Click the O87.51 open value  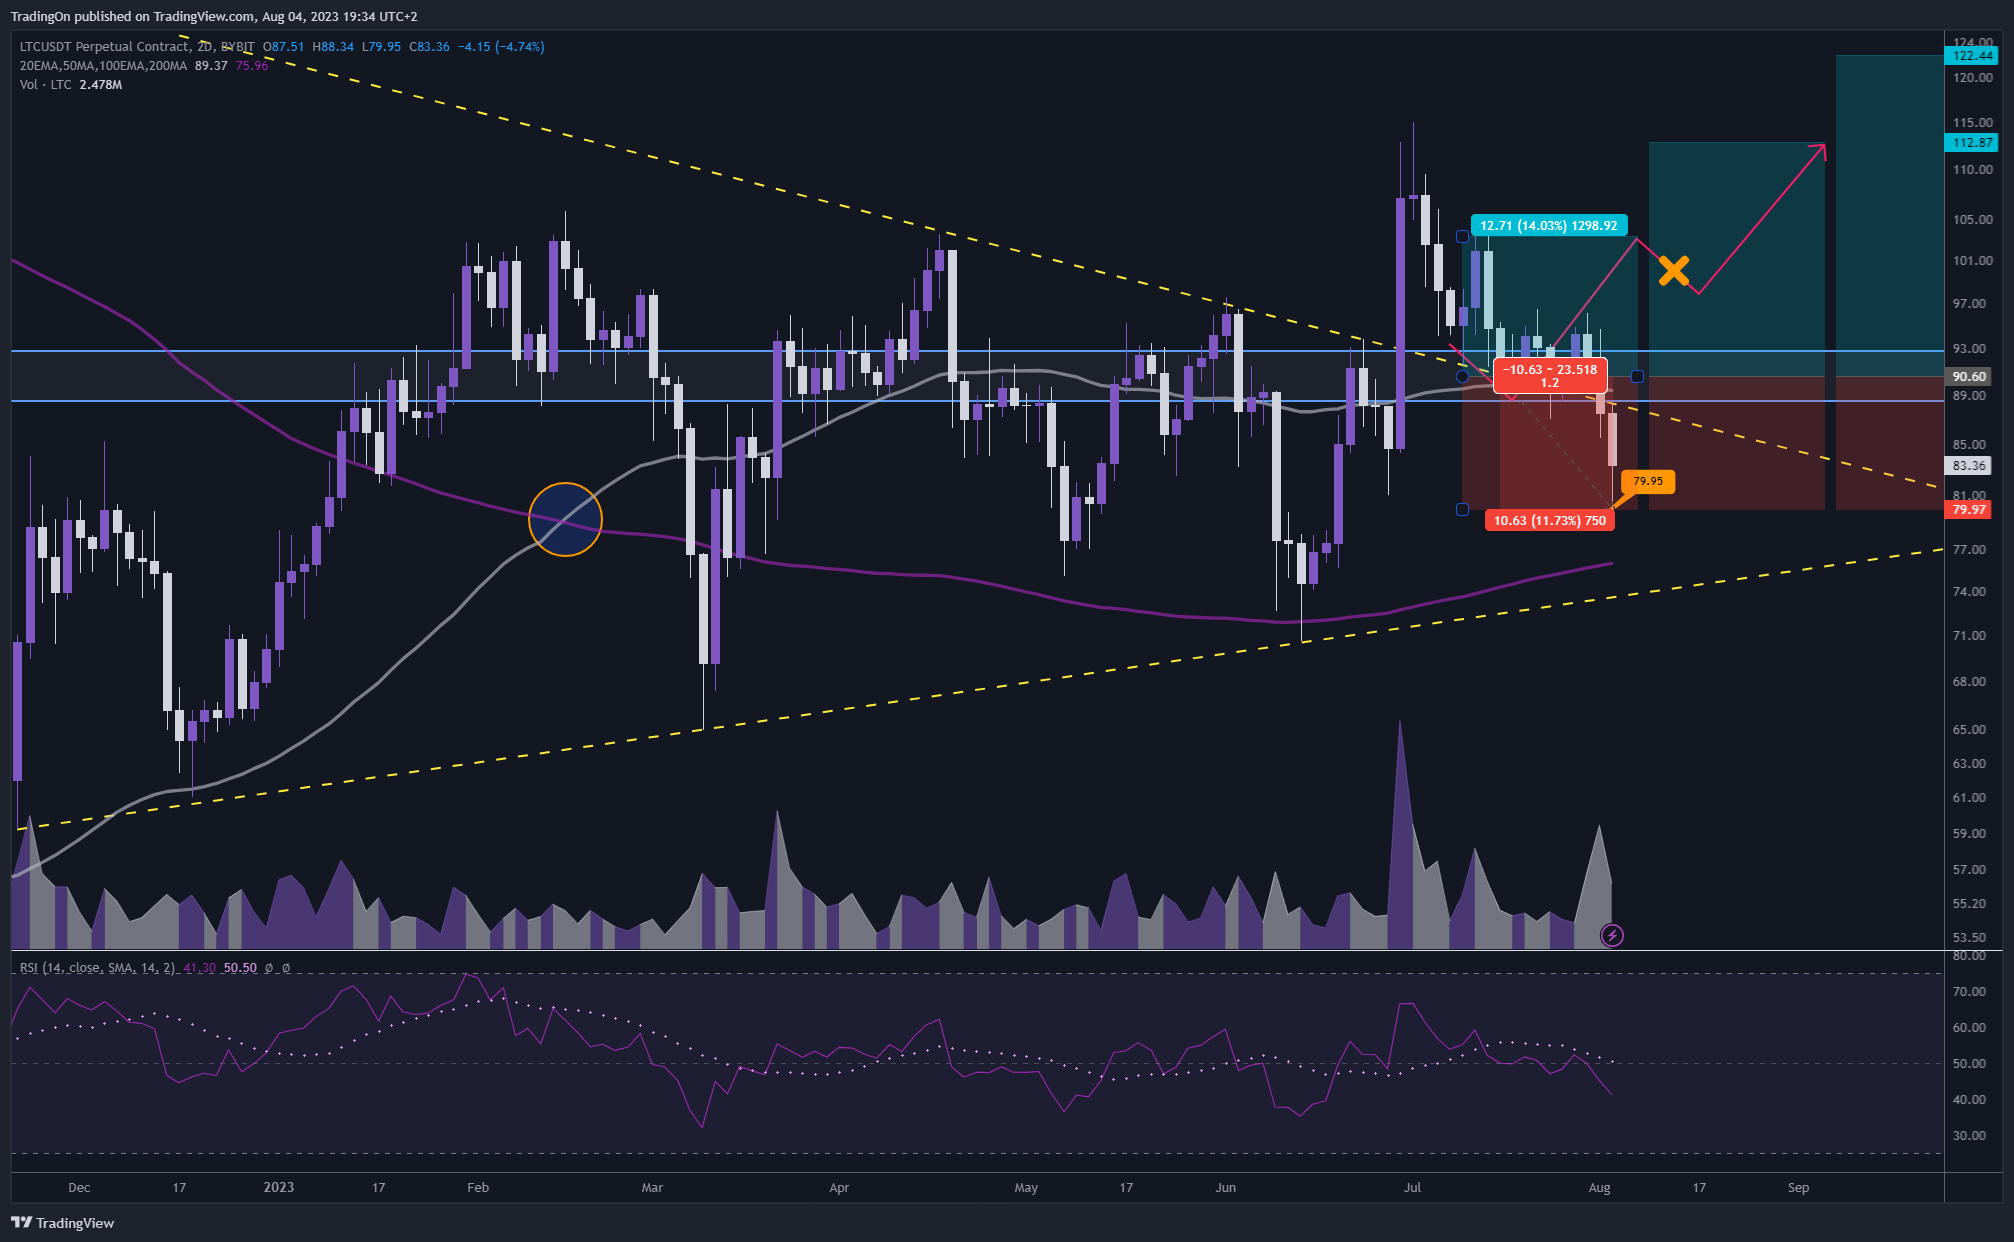click(x=283, y=47)
